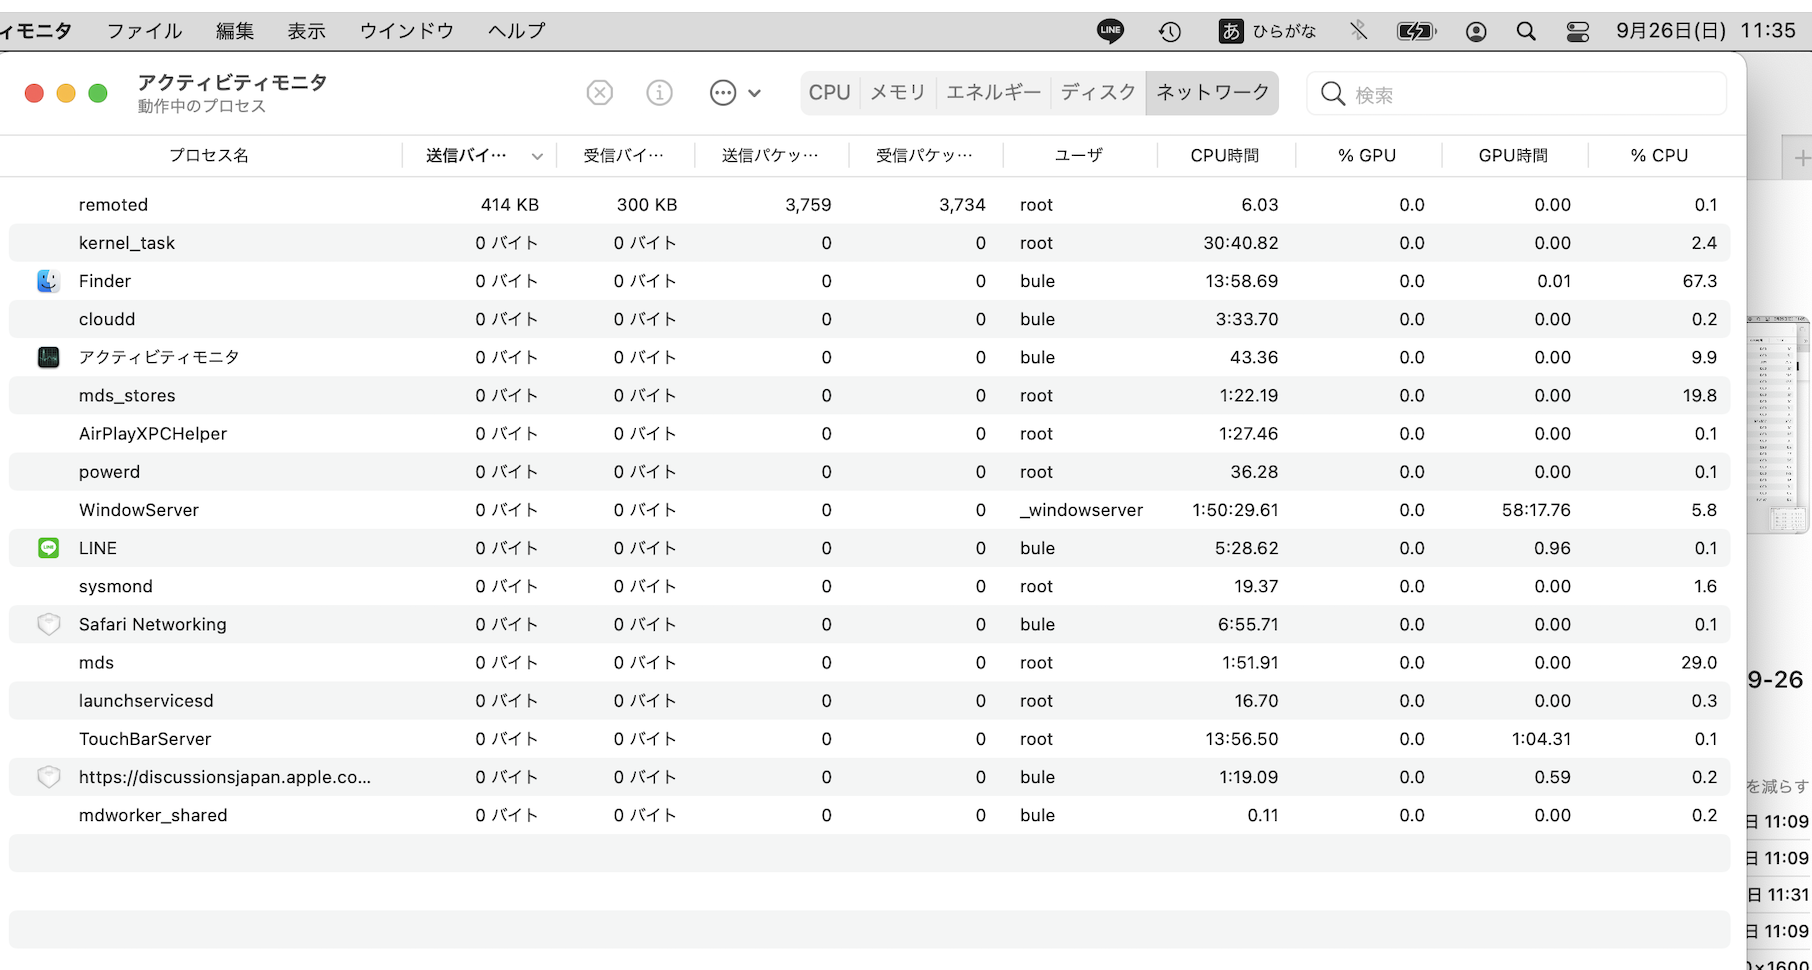
Task: Open Spotlight search in menu bar
Action: (1526, 31)
